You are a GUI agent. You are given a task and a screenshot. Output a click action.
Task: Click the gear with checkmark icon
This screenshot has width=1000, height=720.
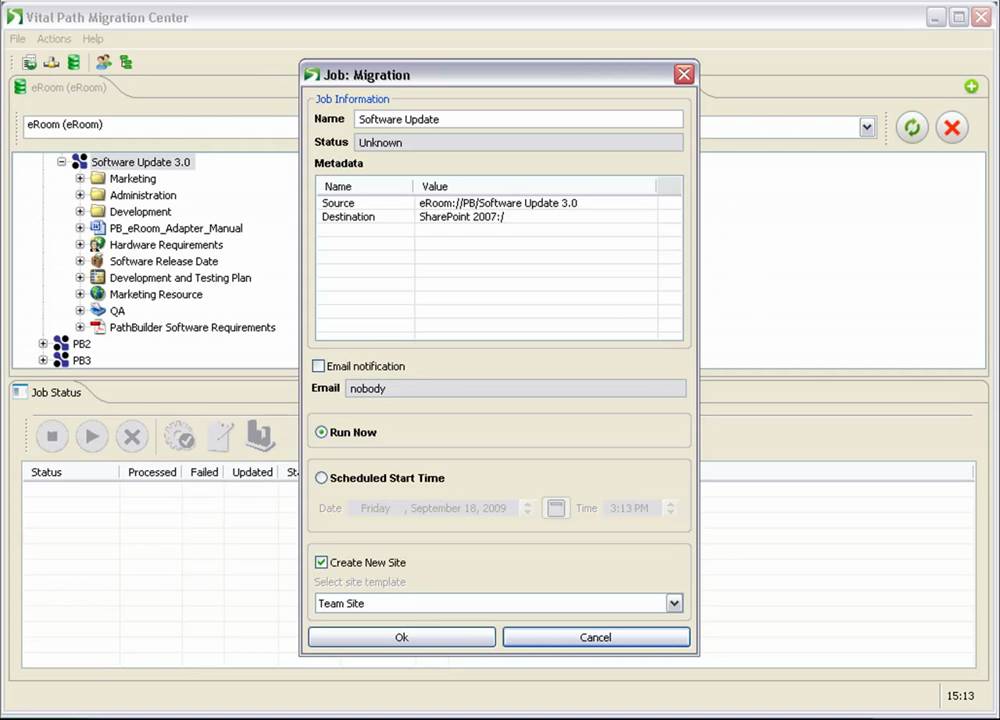click(x=179, y=436)
